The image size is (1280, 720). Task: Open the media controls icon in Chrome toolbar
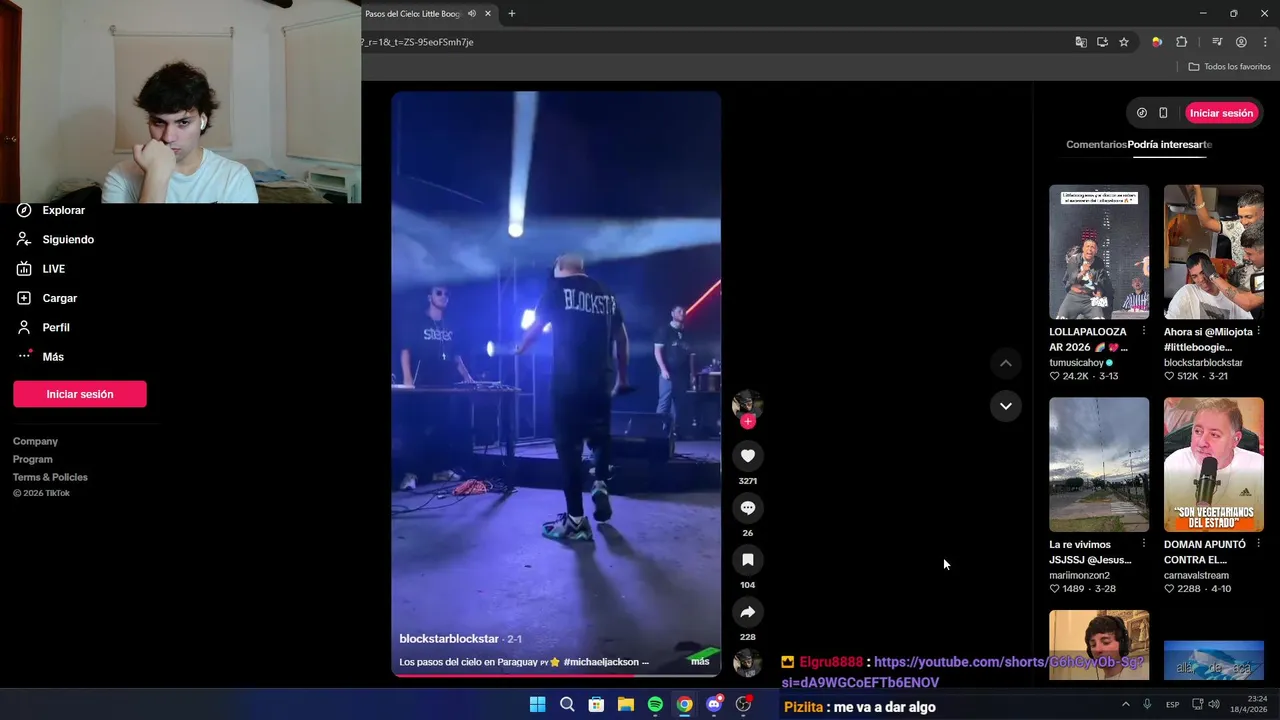(1217, 42)
